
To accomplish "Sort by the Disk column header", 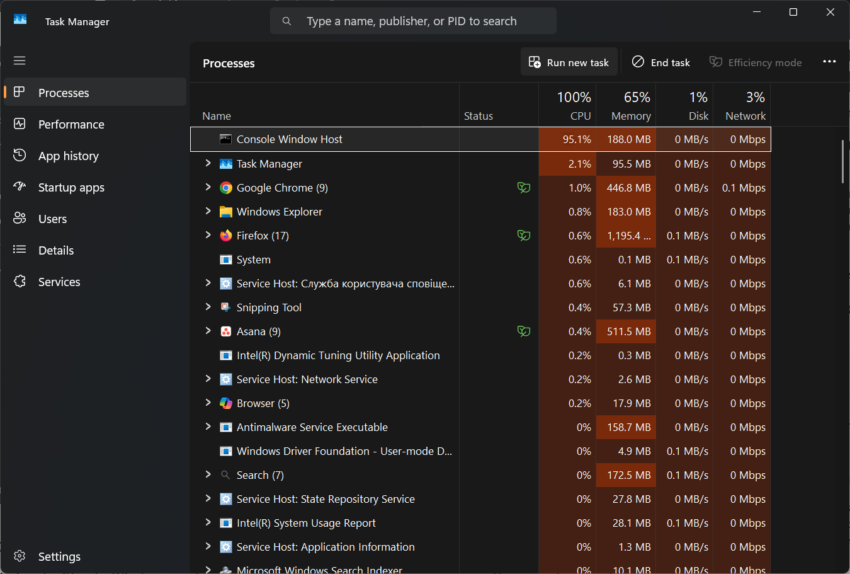I will [x=685, y=105].
